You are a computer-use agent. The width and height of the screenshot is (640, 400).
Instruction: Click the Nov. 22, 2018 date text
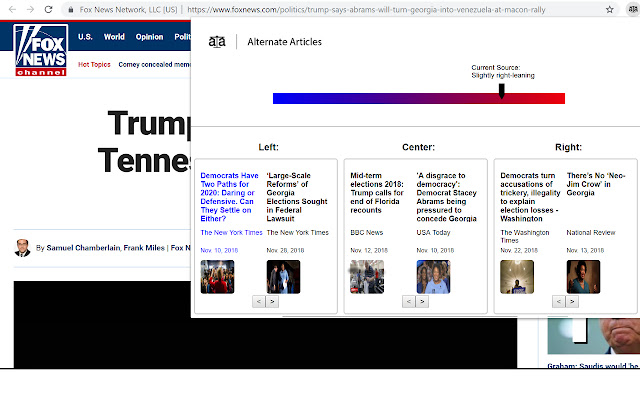pos(519,250)
